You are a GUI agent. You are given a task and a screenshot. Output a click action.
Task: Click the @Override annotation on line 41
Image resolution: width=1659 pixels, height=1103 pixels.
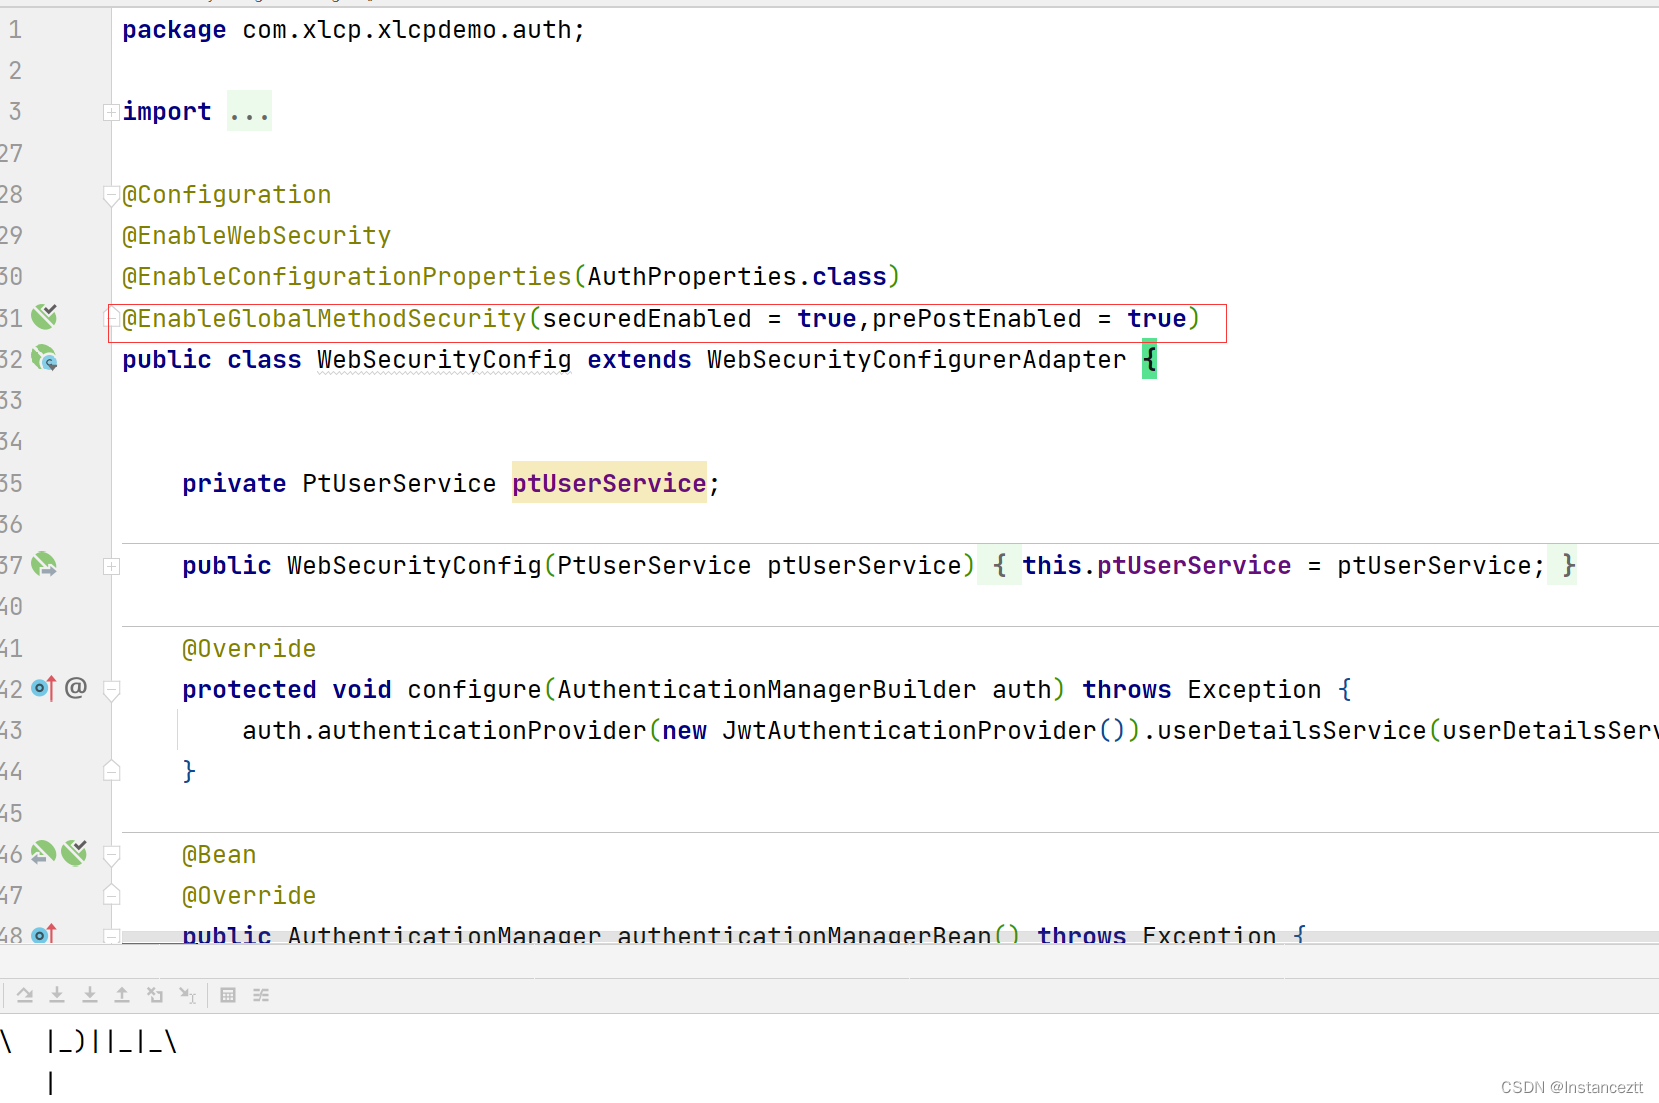point(249,649)
